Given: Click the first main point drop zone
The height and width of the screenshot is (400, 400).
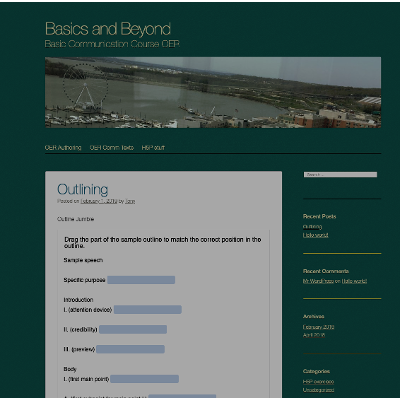Looking at the screenshot, I should click(145, 379).
